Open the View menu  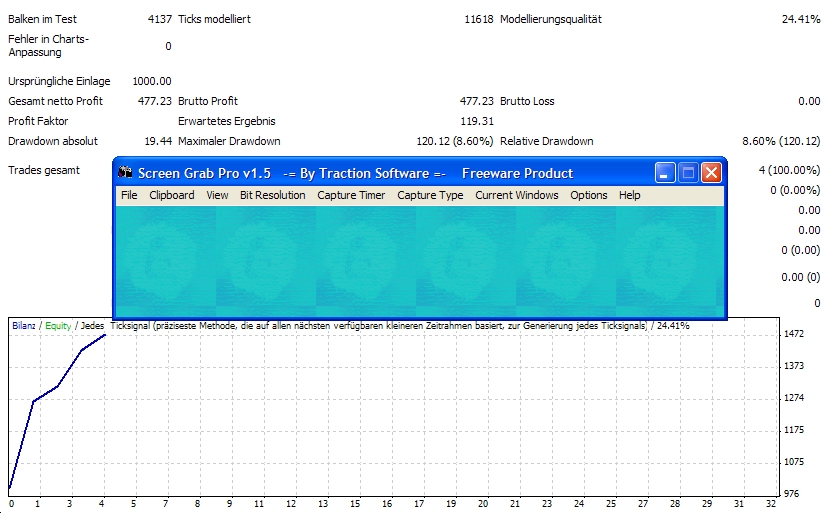pos(217,195)
